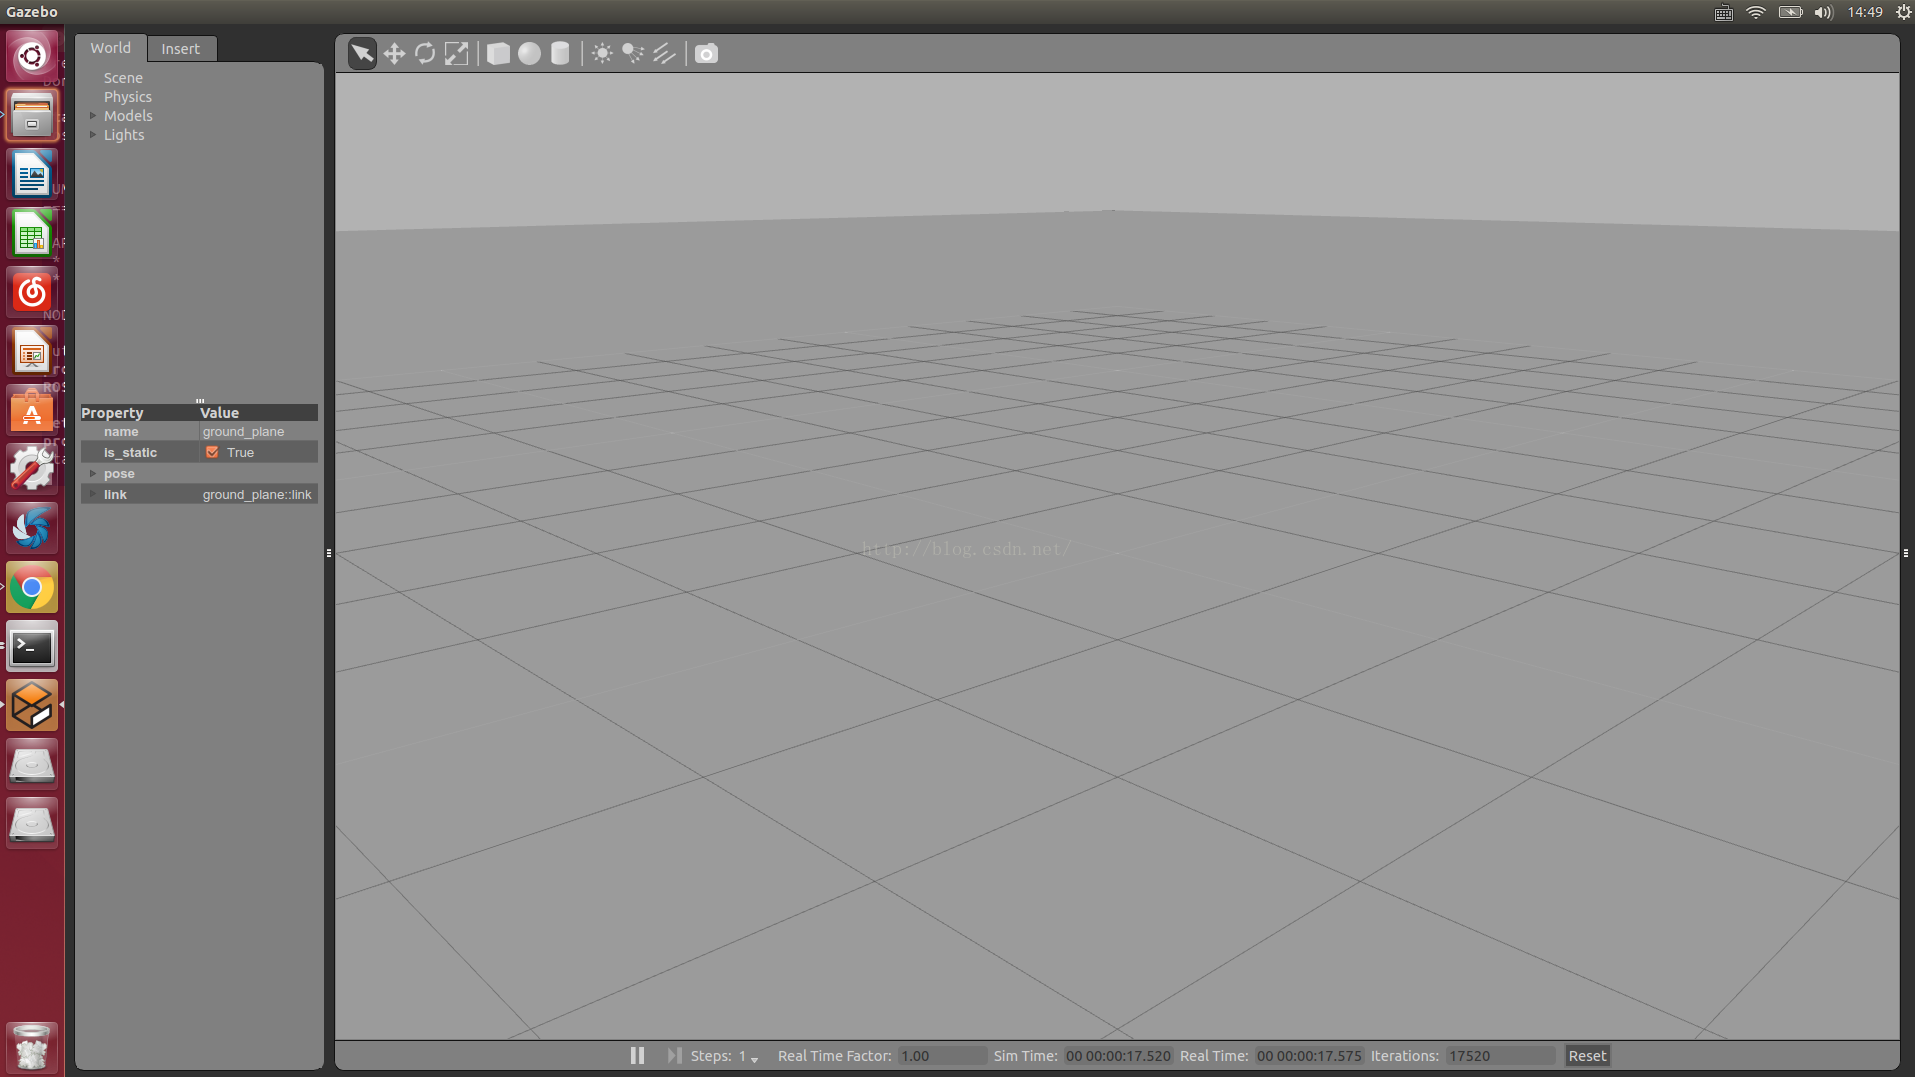Open Google Chrome from dock
Screen dimensions: 1915x1077
32,588
